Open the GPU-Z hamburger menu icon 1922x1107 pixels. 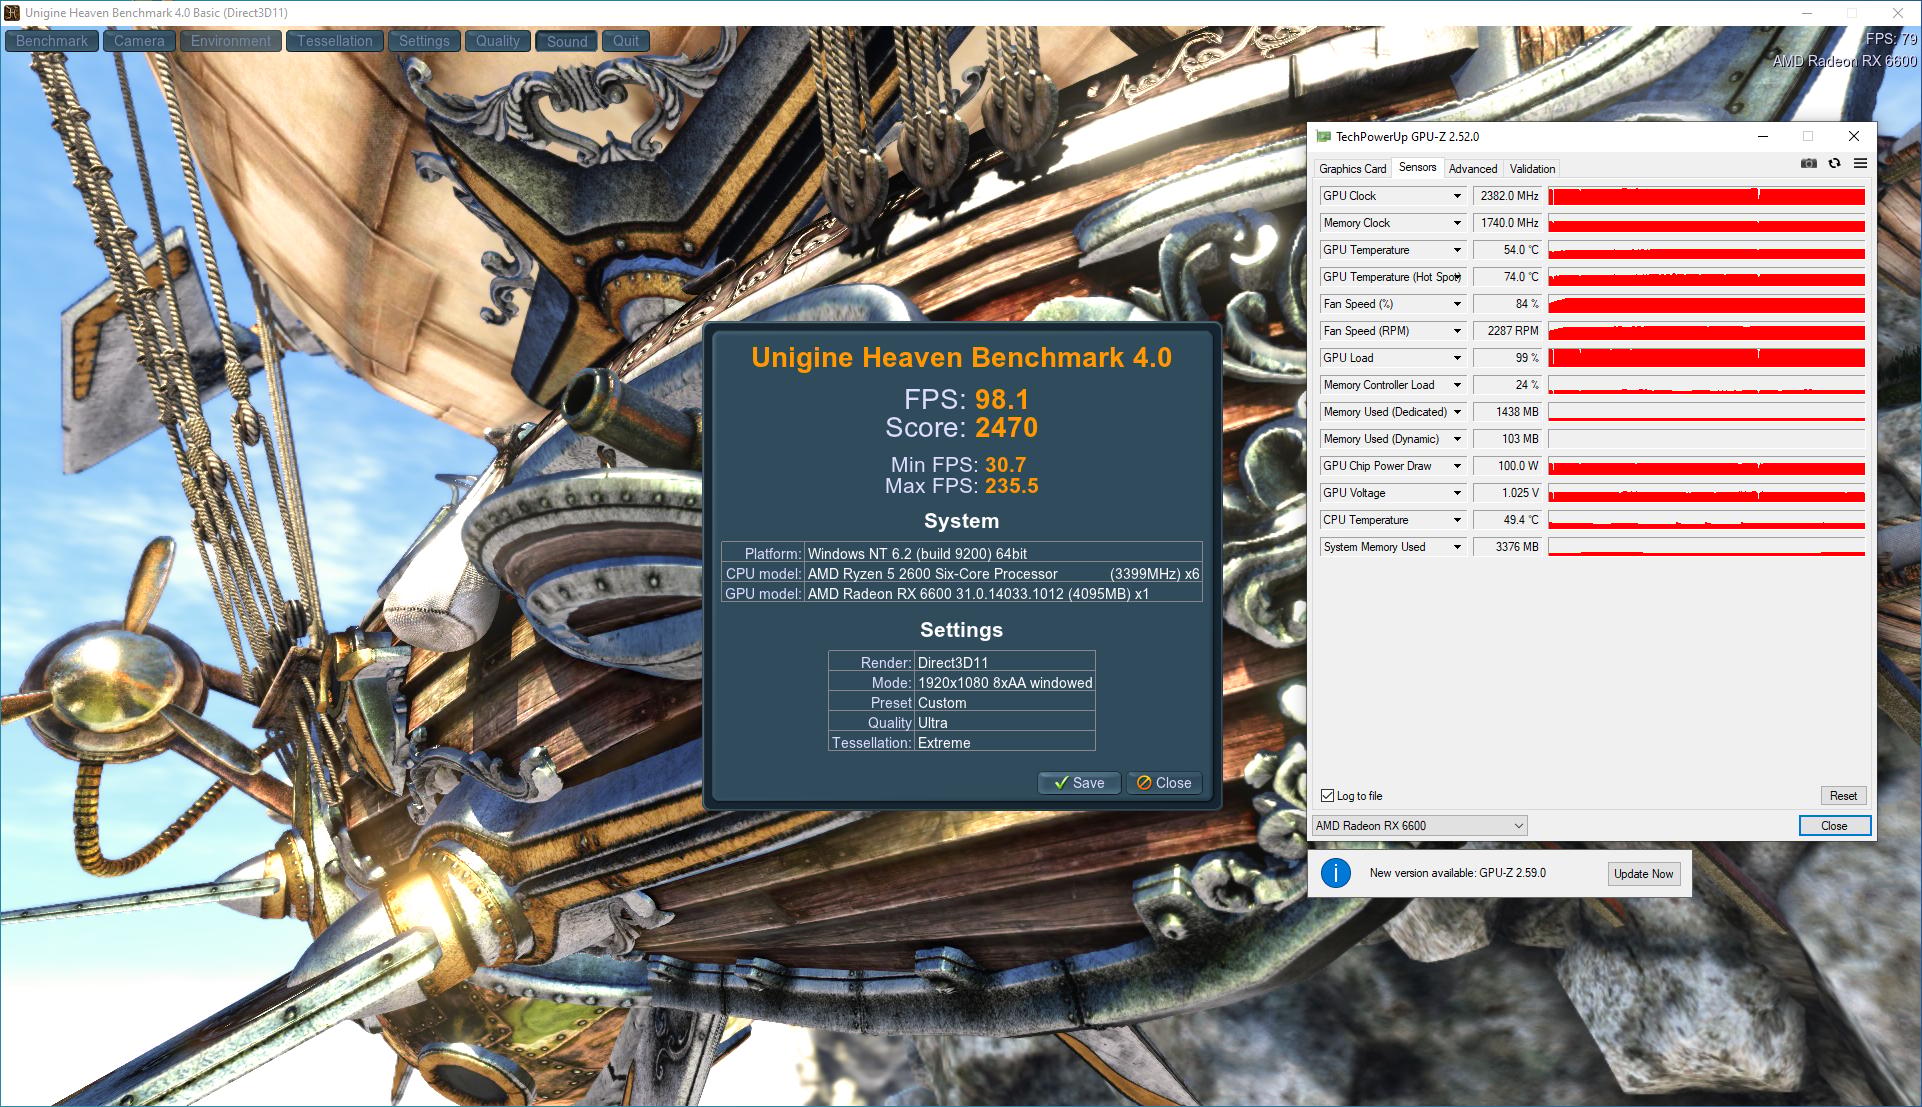pyautogui.click(x=1860, y=163)
